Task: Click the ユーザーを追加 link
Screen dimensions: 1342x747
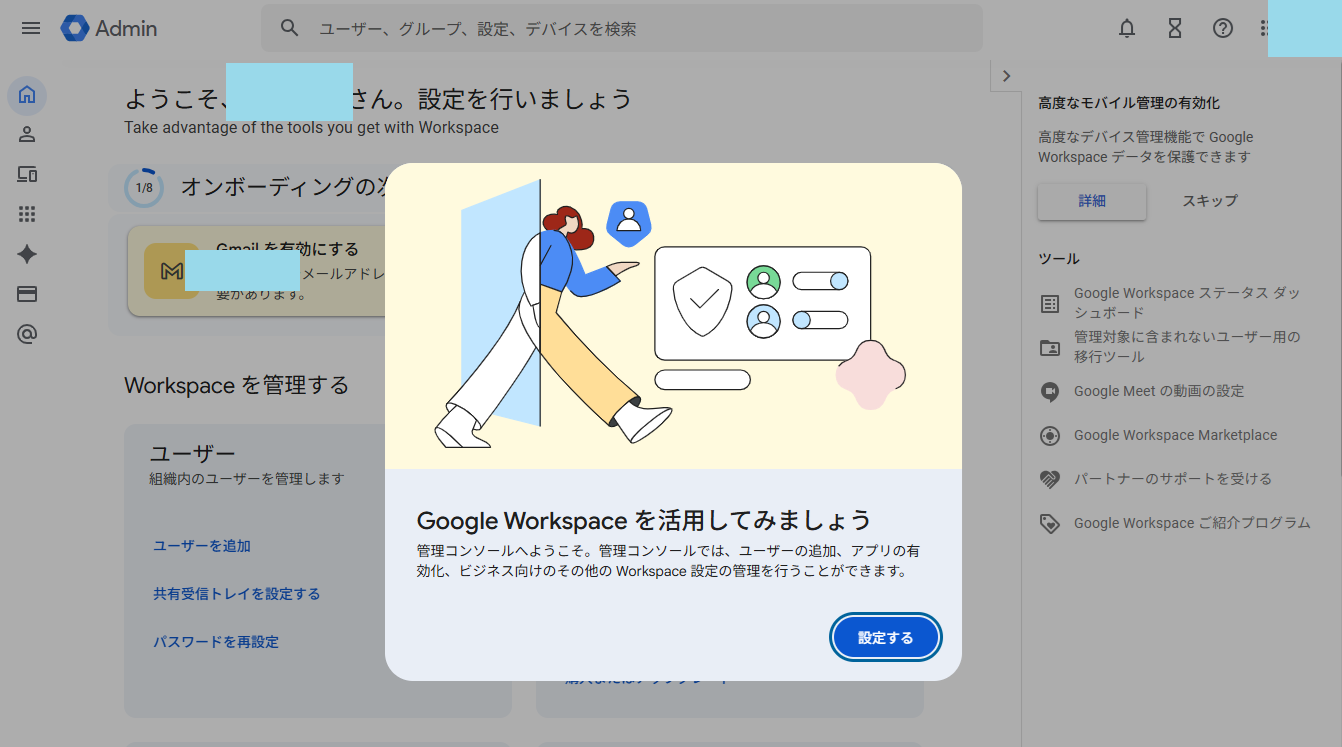Action: pos(202,546)
